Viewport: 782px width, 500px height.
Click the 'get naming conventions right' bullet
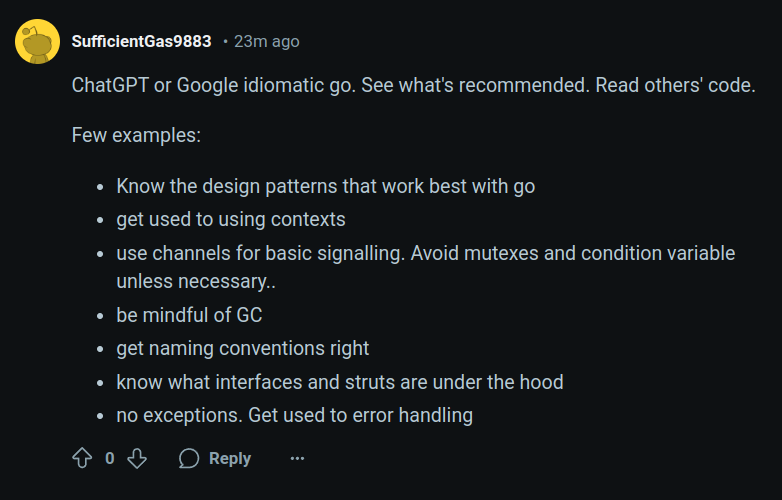(243, 348)
